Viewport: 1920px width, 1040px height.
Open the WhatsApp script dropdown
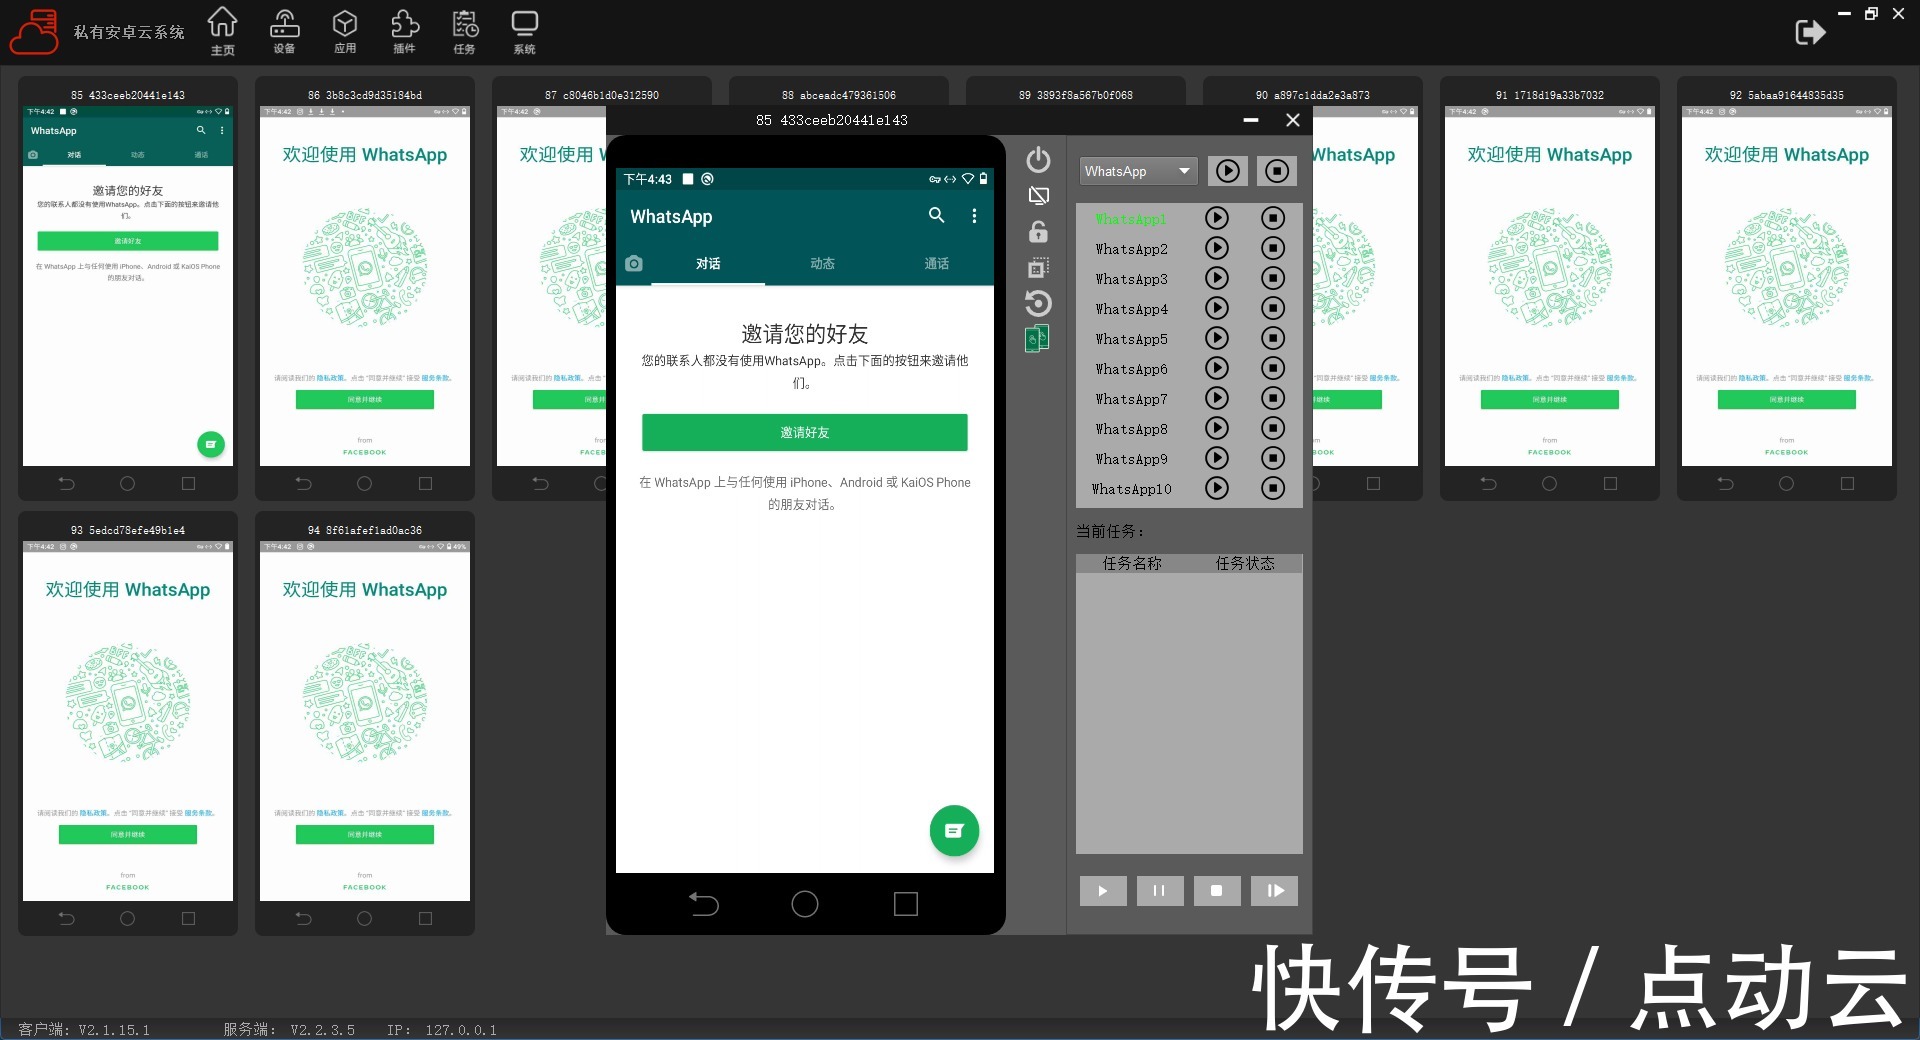tap(1138, 171)
